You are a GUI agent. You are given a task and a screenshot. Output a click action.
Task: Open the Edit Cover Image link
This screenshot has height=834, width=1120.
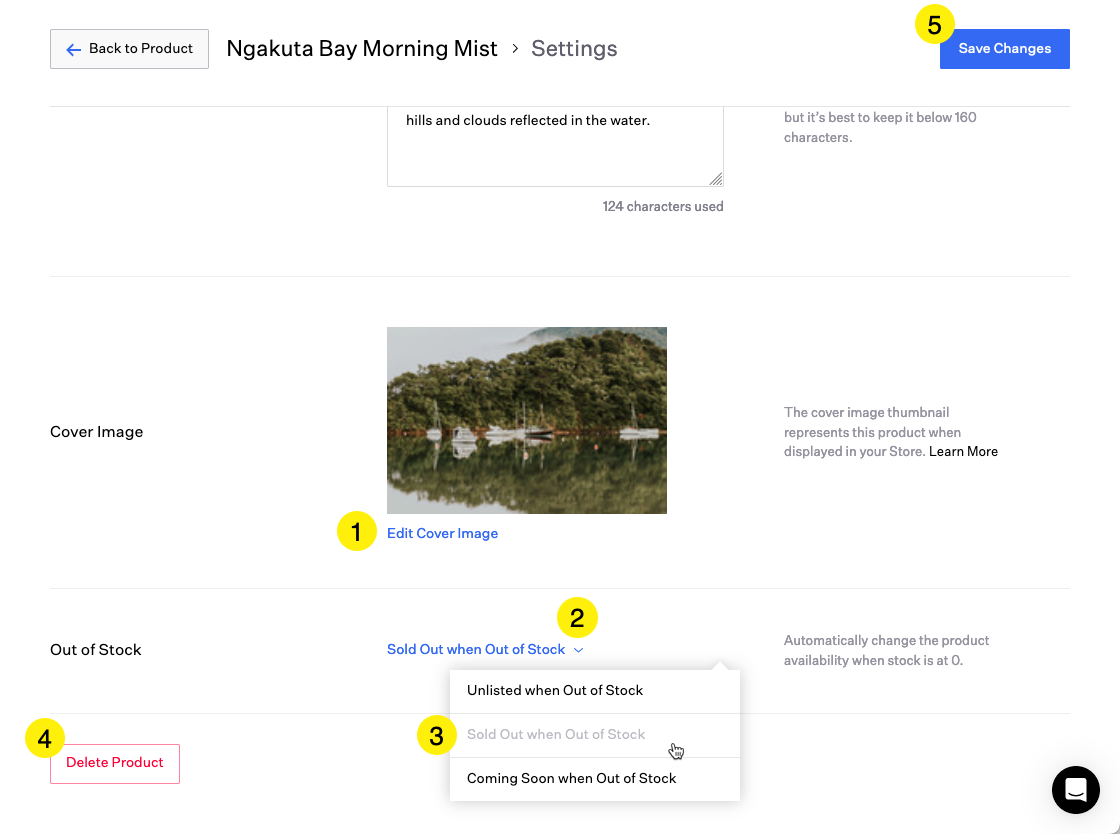(442, 534)
